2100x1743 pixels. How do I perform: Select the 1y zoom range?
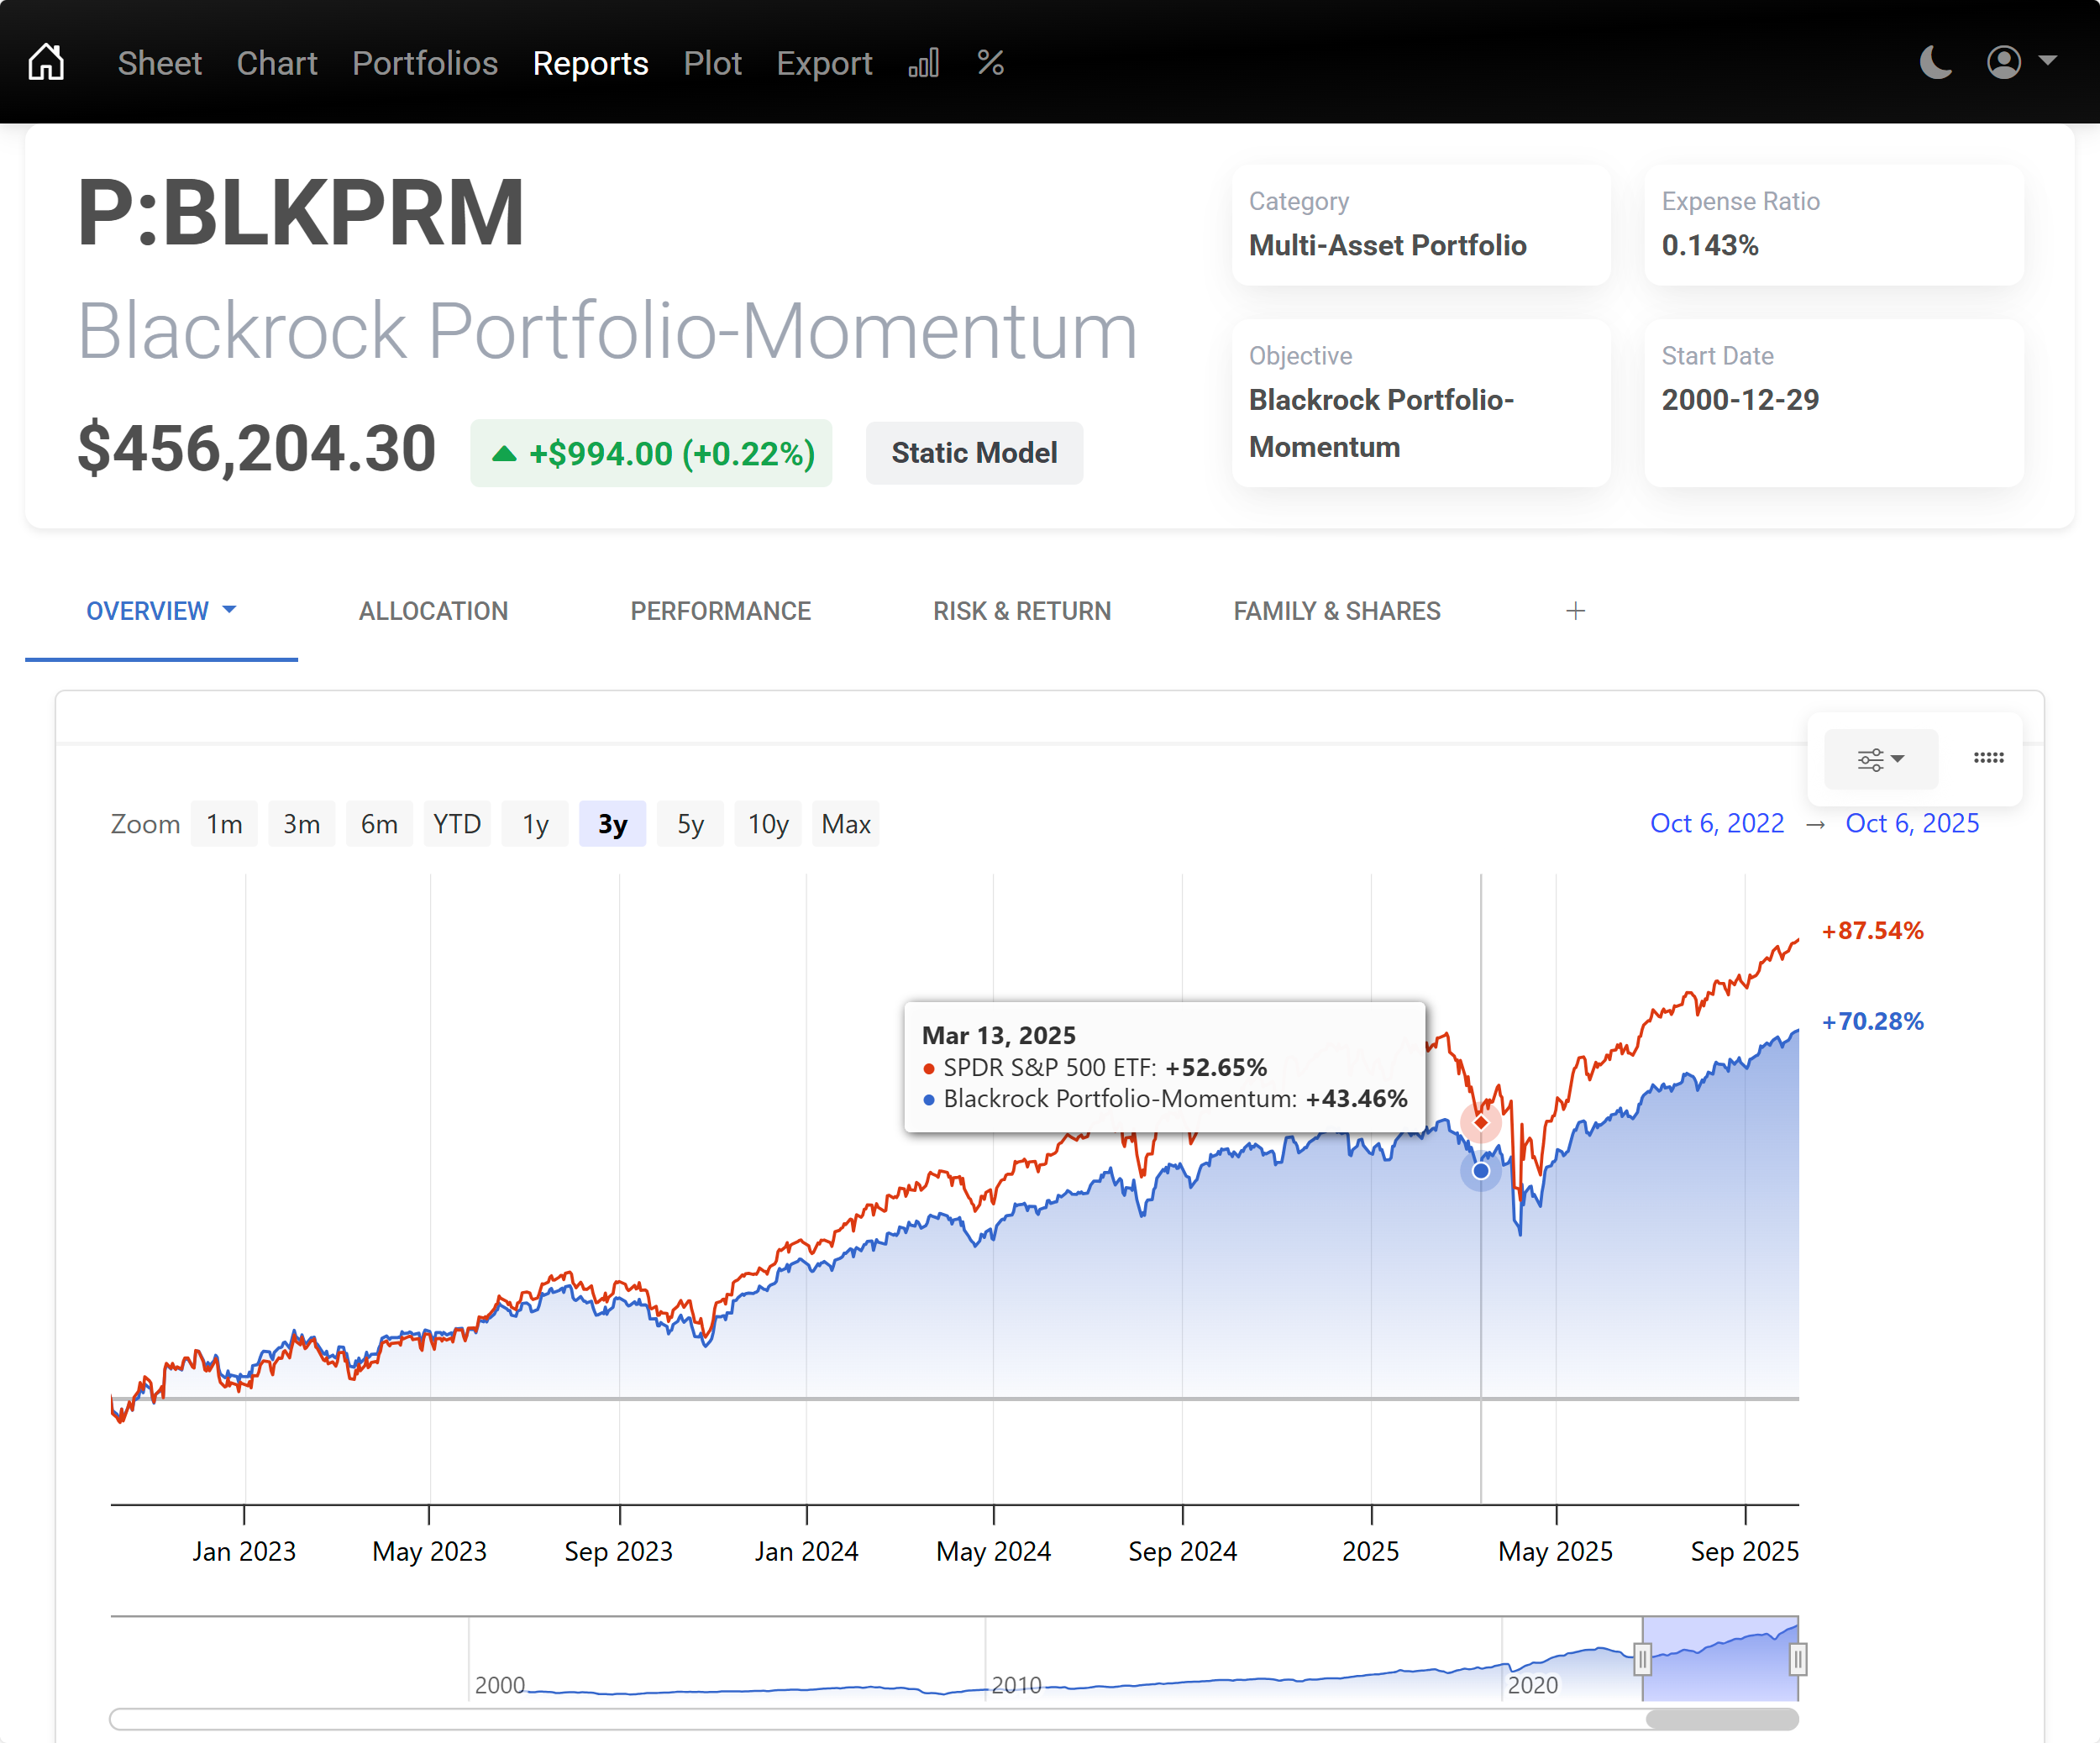[535, 823]
